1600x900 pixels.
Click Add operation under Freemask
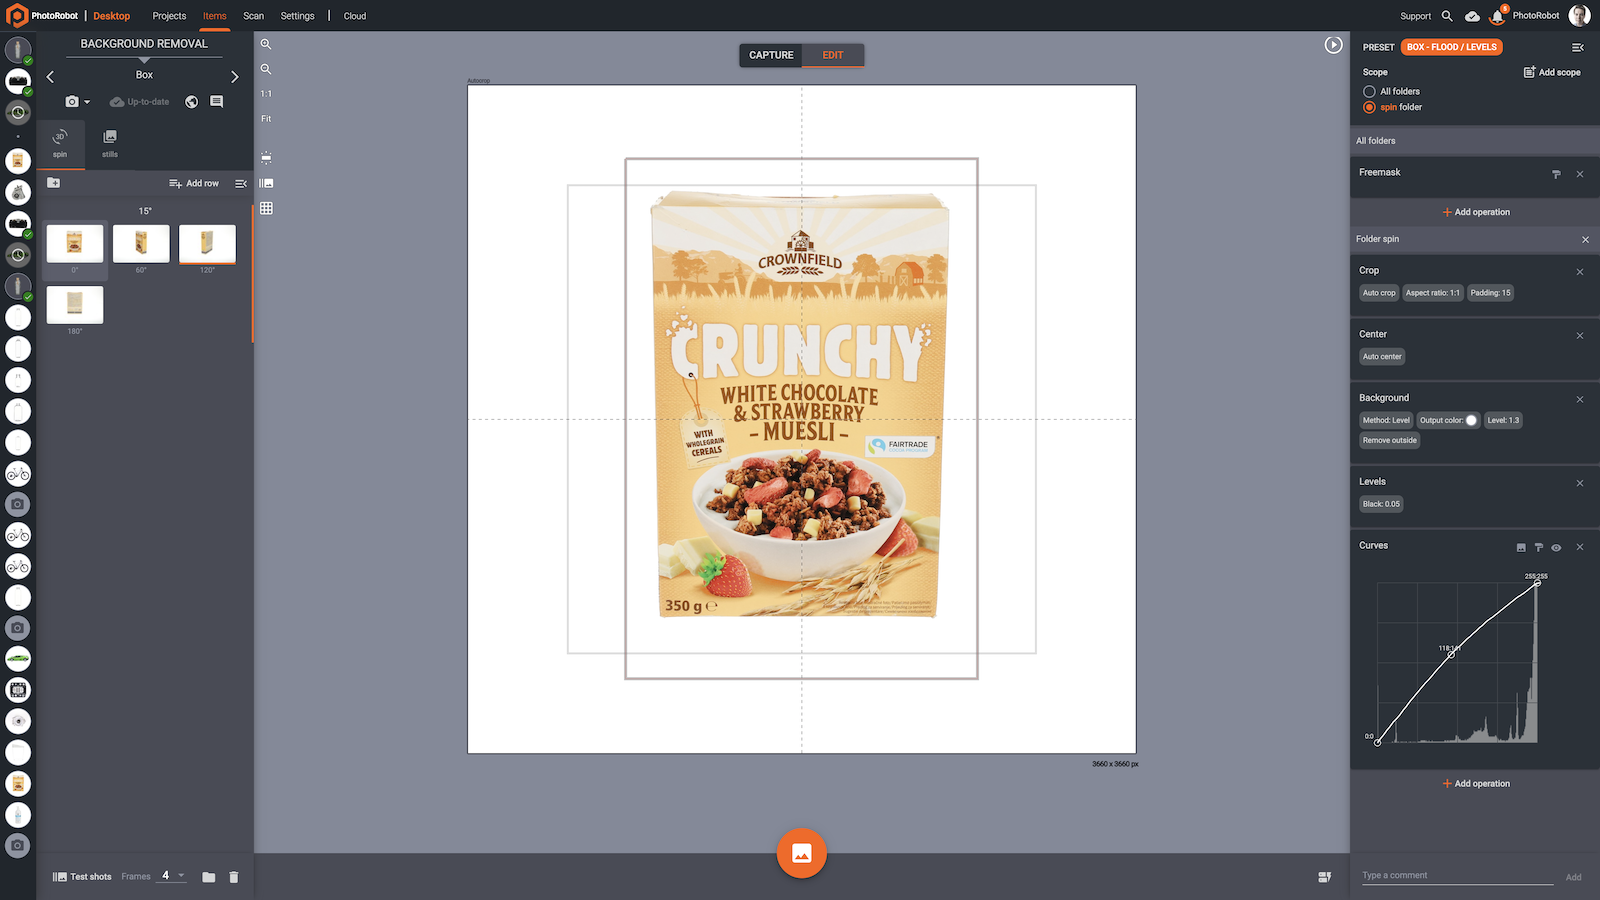(1476, 212)
